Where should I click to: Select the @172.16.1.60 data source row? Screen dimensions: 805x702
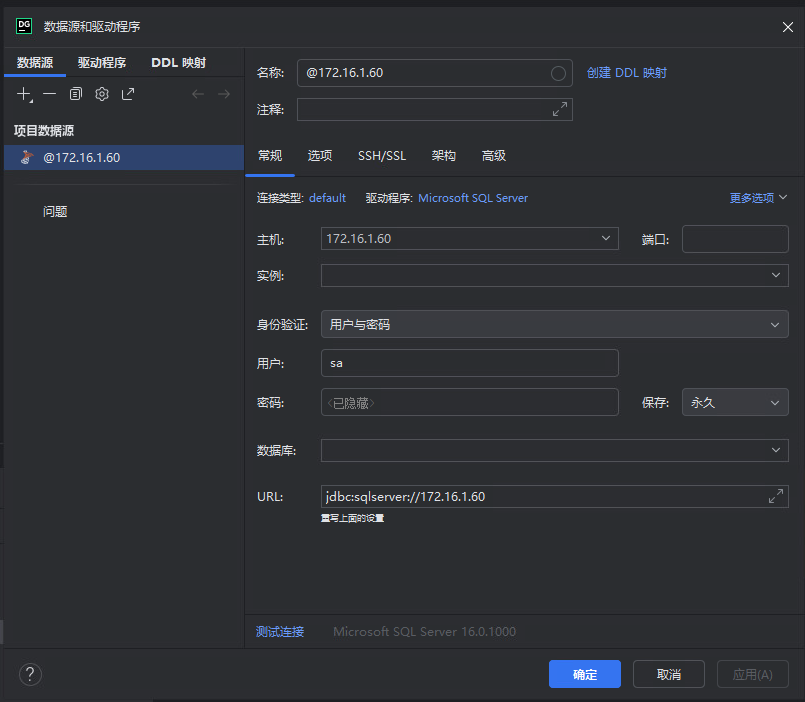[124, 158]
